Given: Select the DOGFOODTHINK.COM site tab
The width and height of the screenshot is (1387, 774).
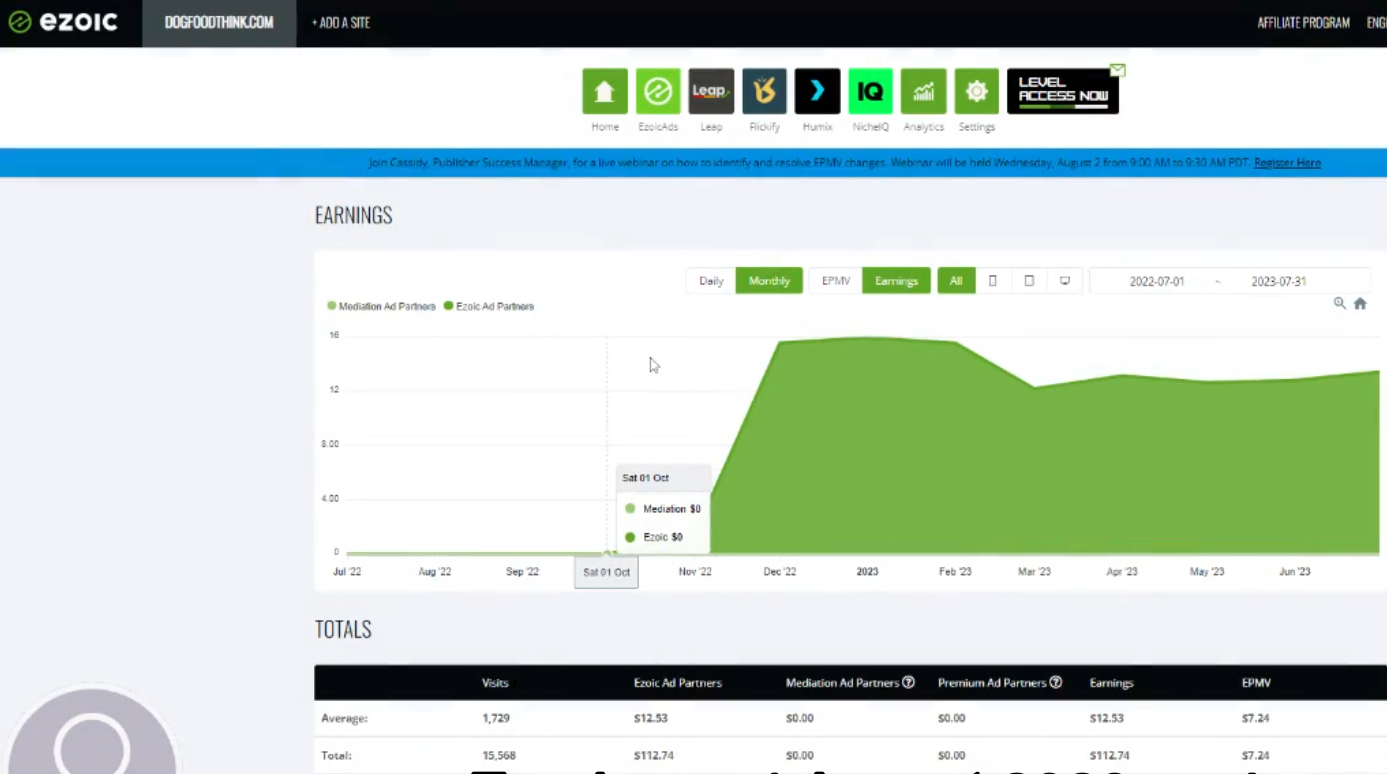Looking at the screenshot, I should click(x=219, y=23).
